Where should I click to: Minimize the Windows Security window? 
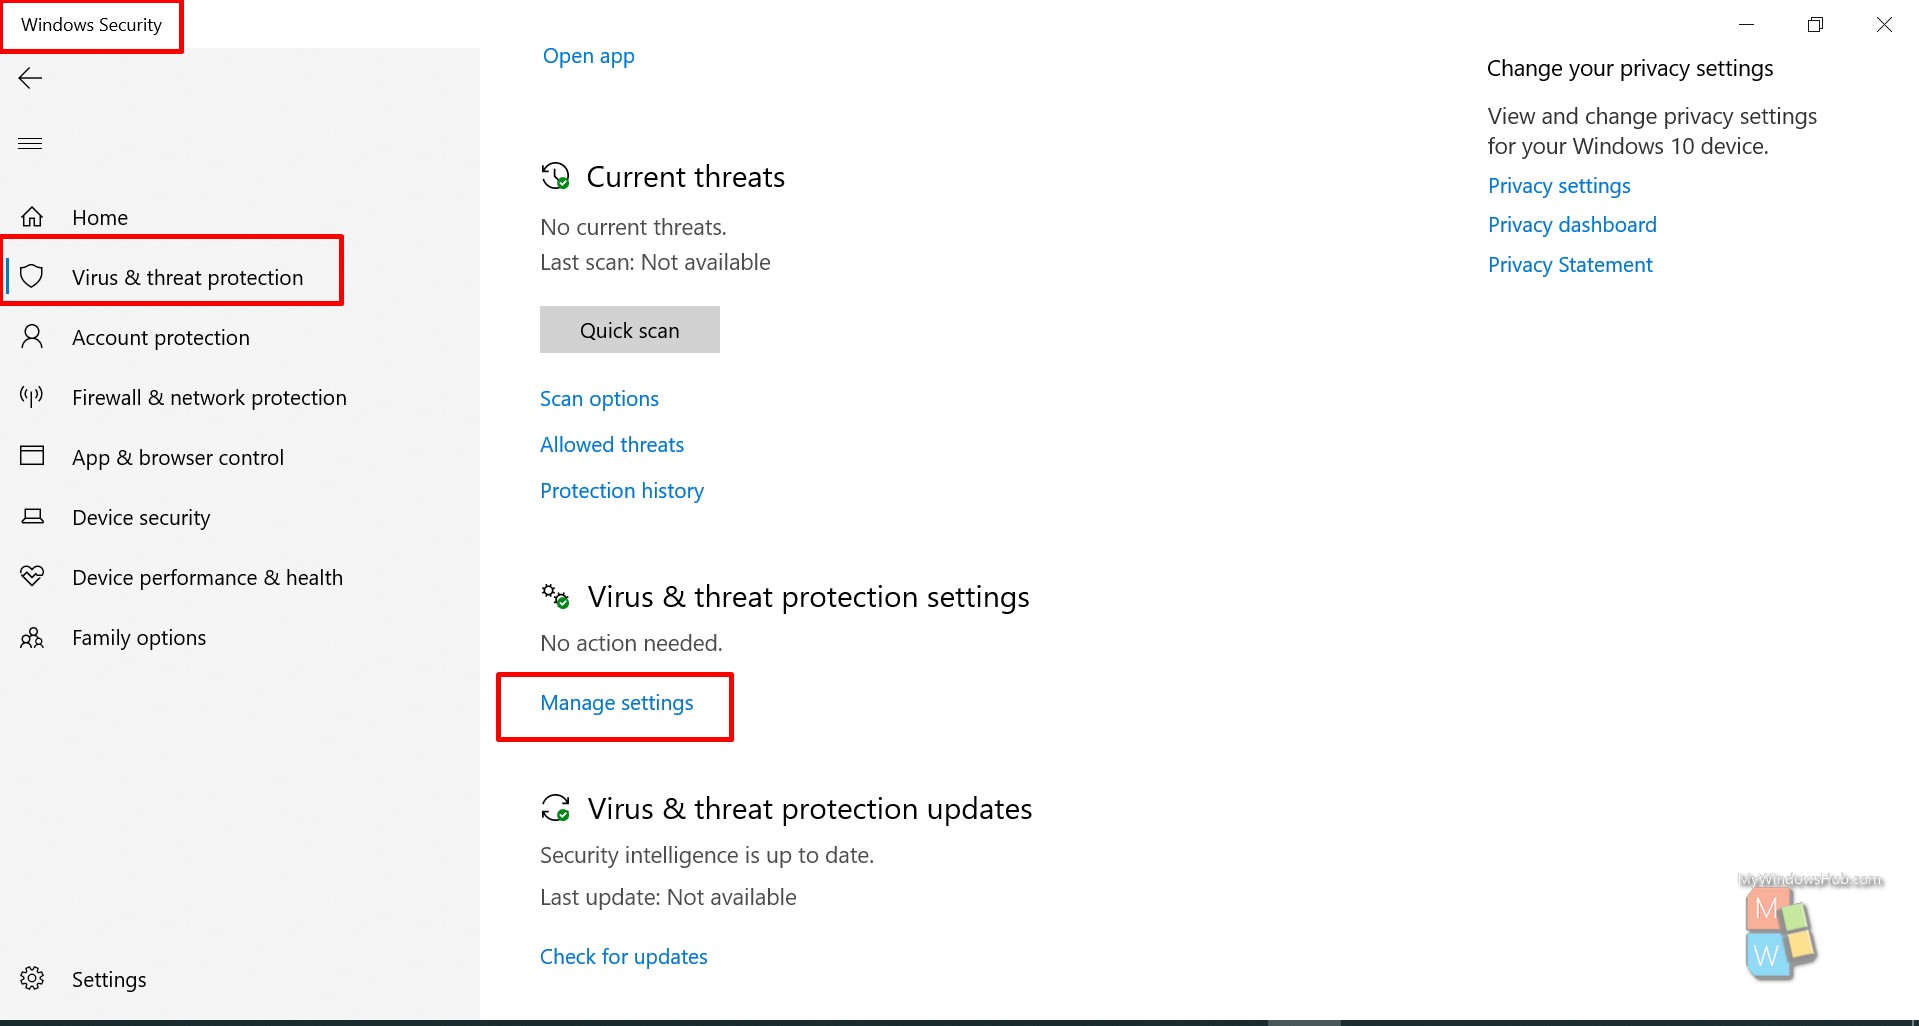pos(1747,24)
